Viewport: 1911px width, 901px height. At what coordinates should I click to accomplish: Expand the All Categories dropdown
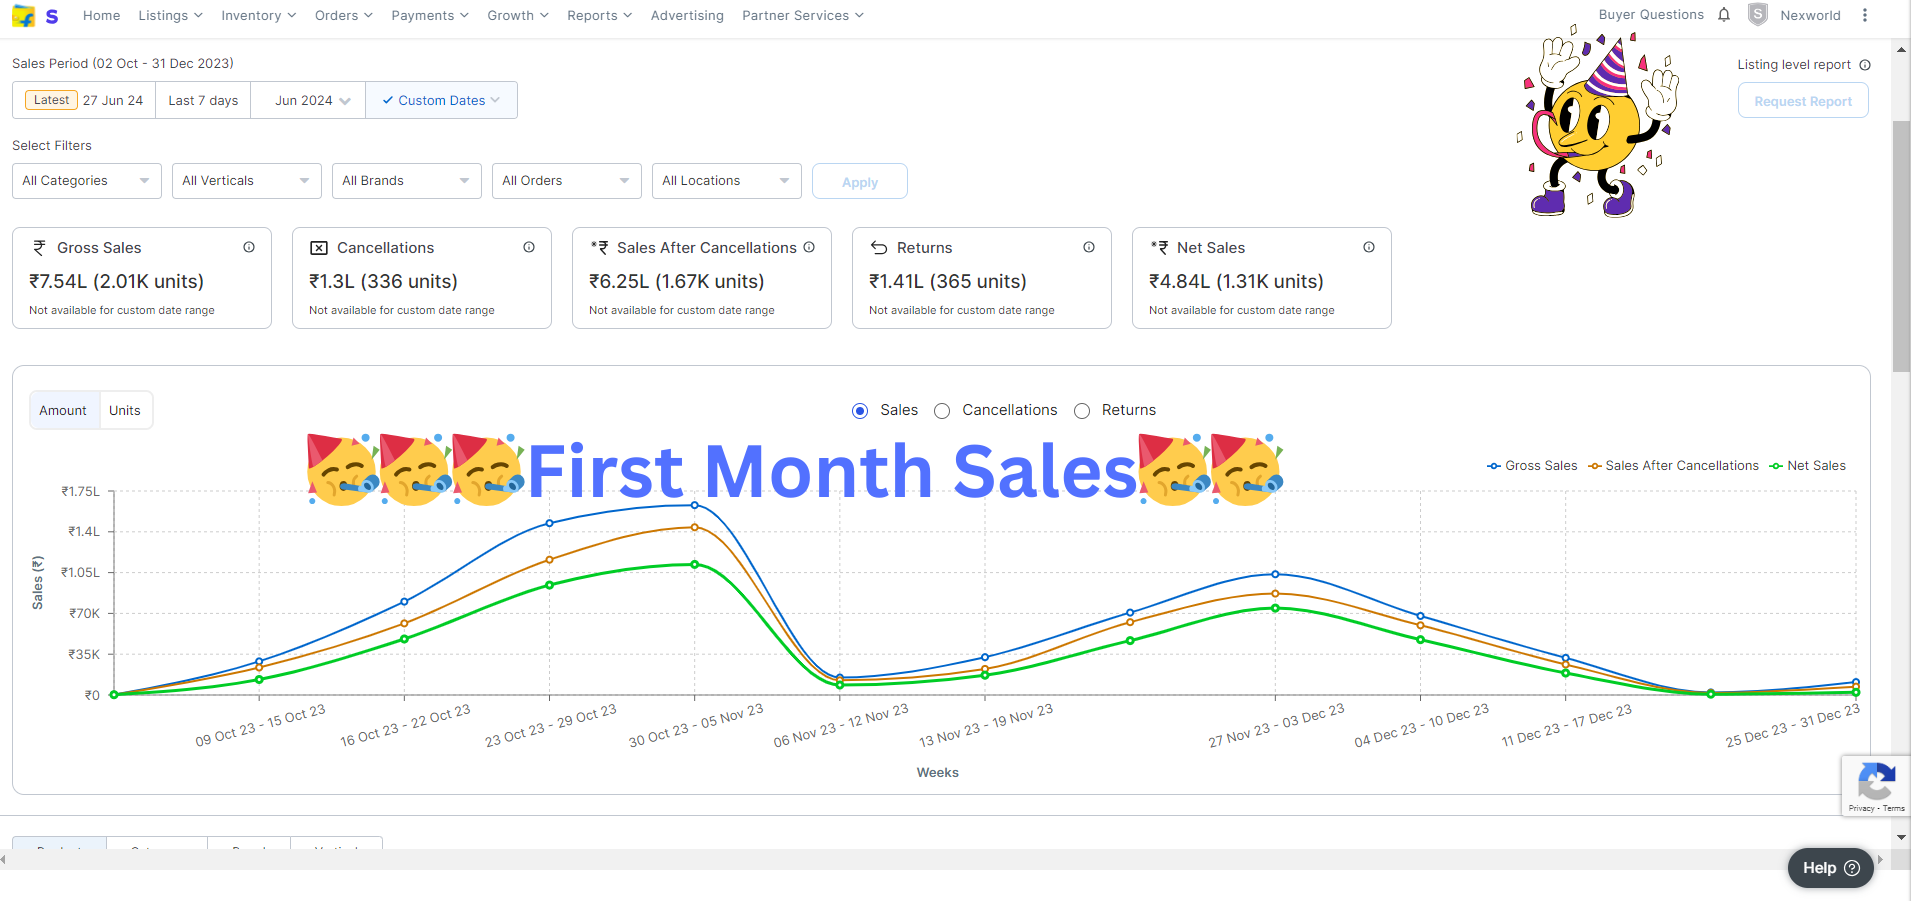pos(86,181)
